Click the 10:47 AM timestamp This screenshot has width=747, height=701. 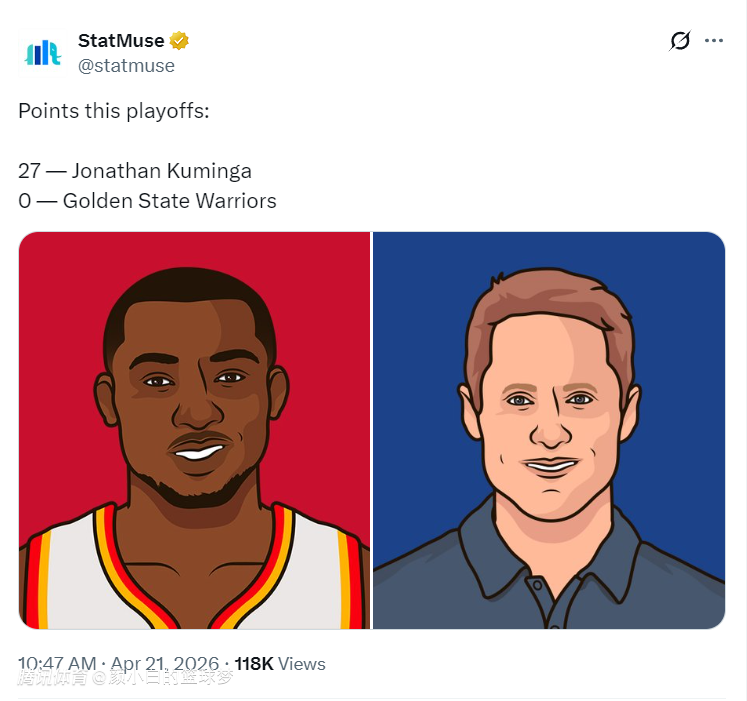pos(57,664)
